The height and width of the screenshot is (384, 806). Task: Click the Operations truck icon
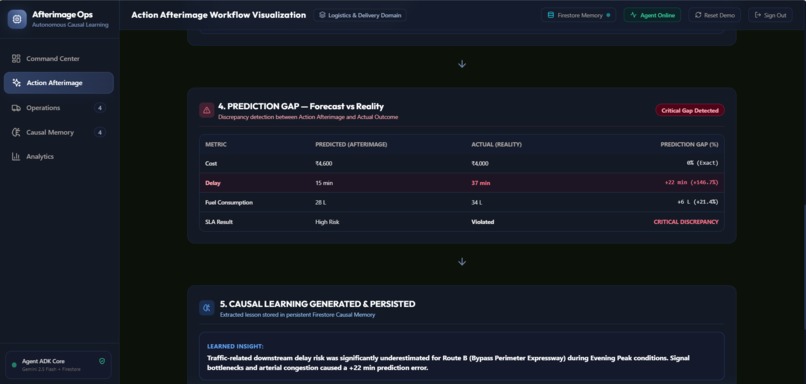pyautogui.click(x=16, y=108)
